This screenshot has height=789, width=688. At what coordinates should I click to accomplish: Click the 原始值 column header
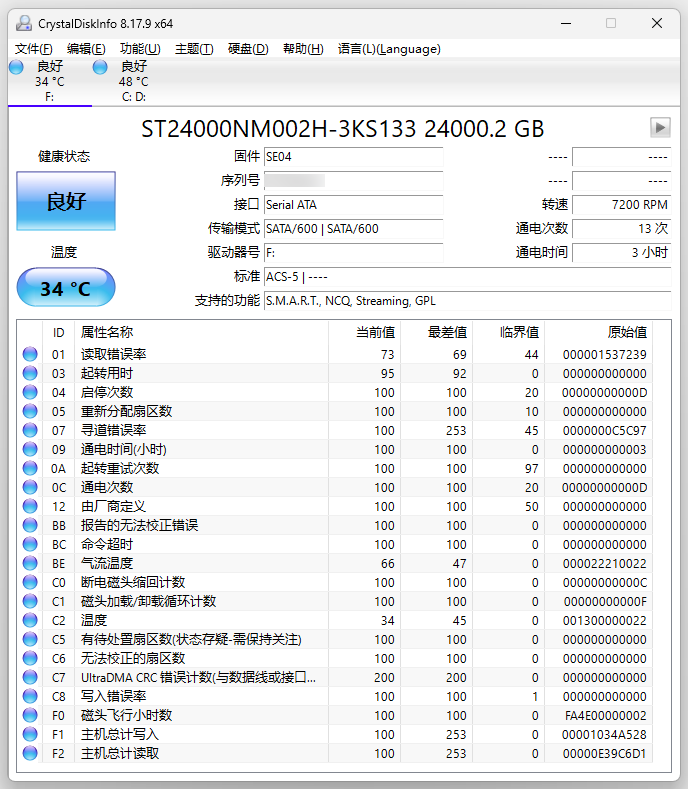598,332
